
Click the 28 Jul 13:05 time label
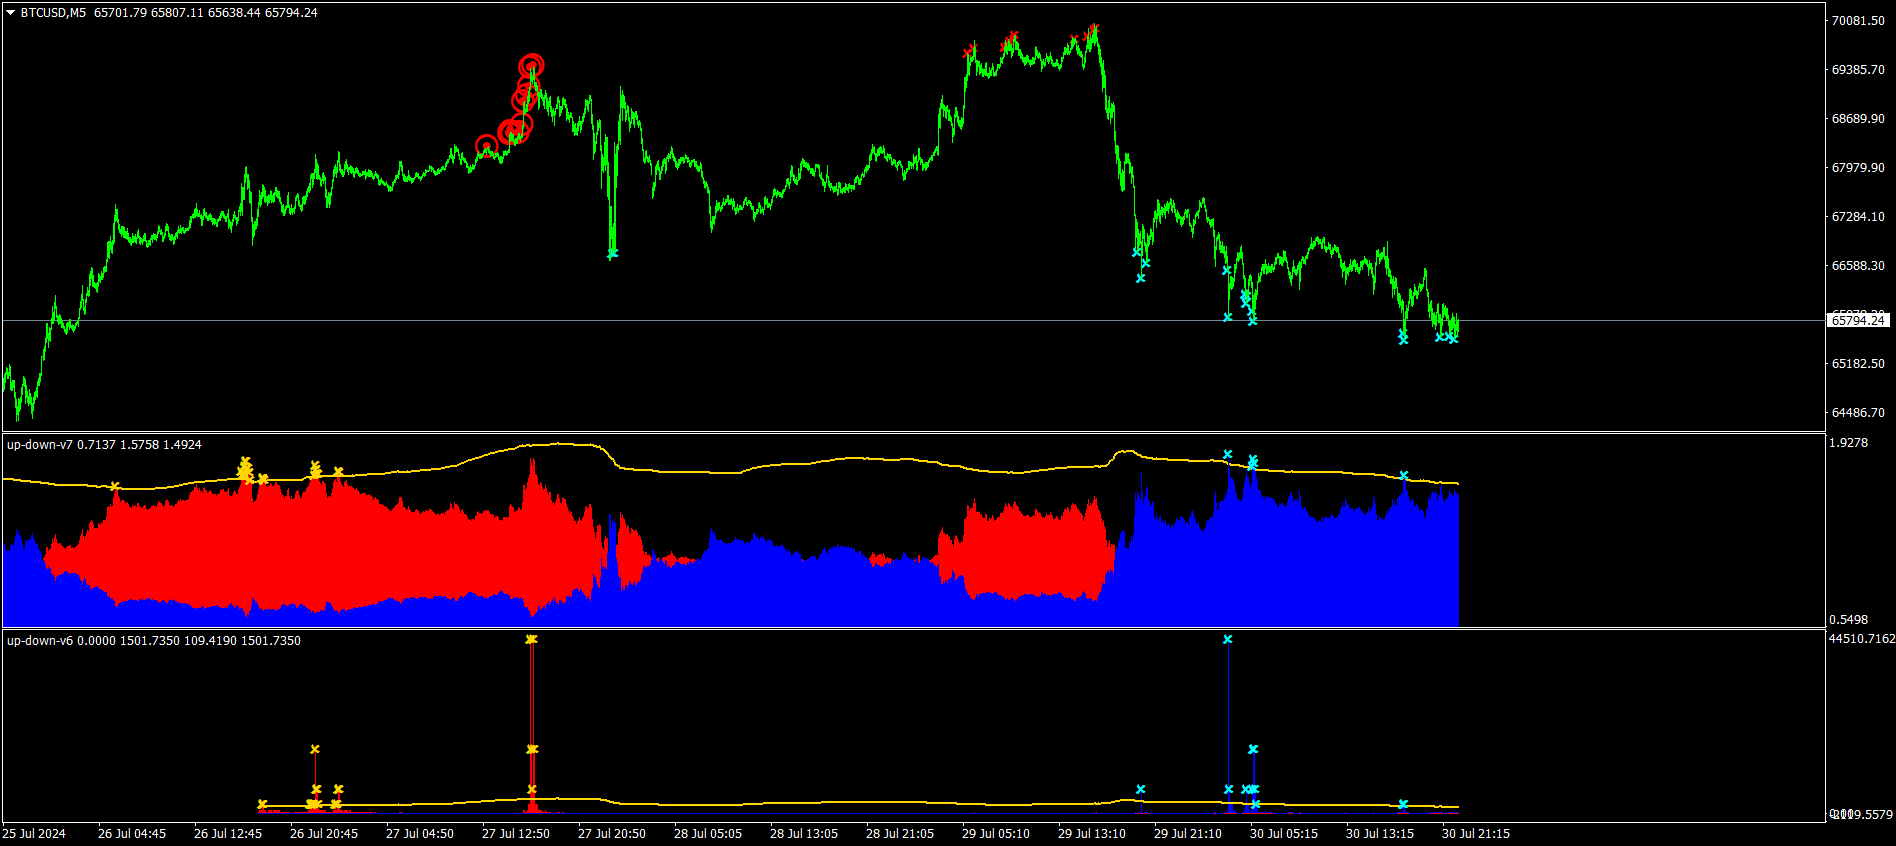point(804,834)
